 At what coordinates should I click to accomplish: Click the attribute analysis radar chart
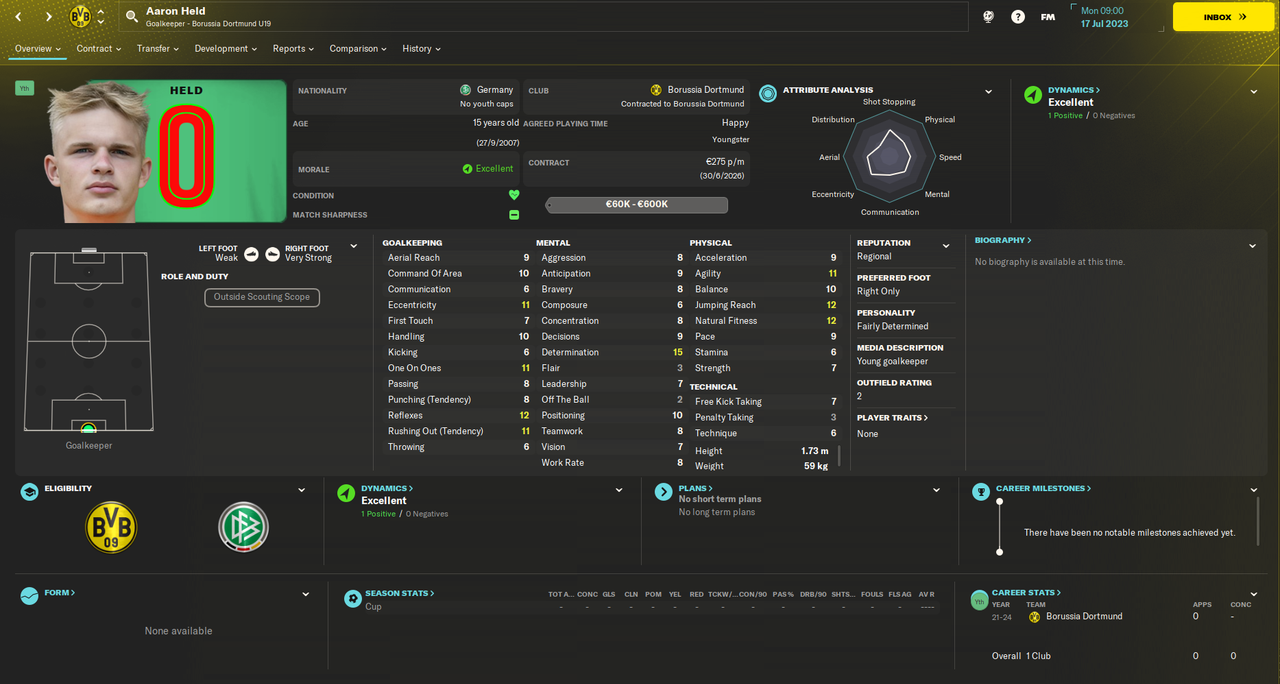(x=889, y=155)
